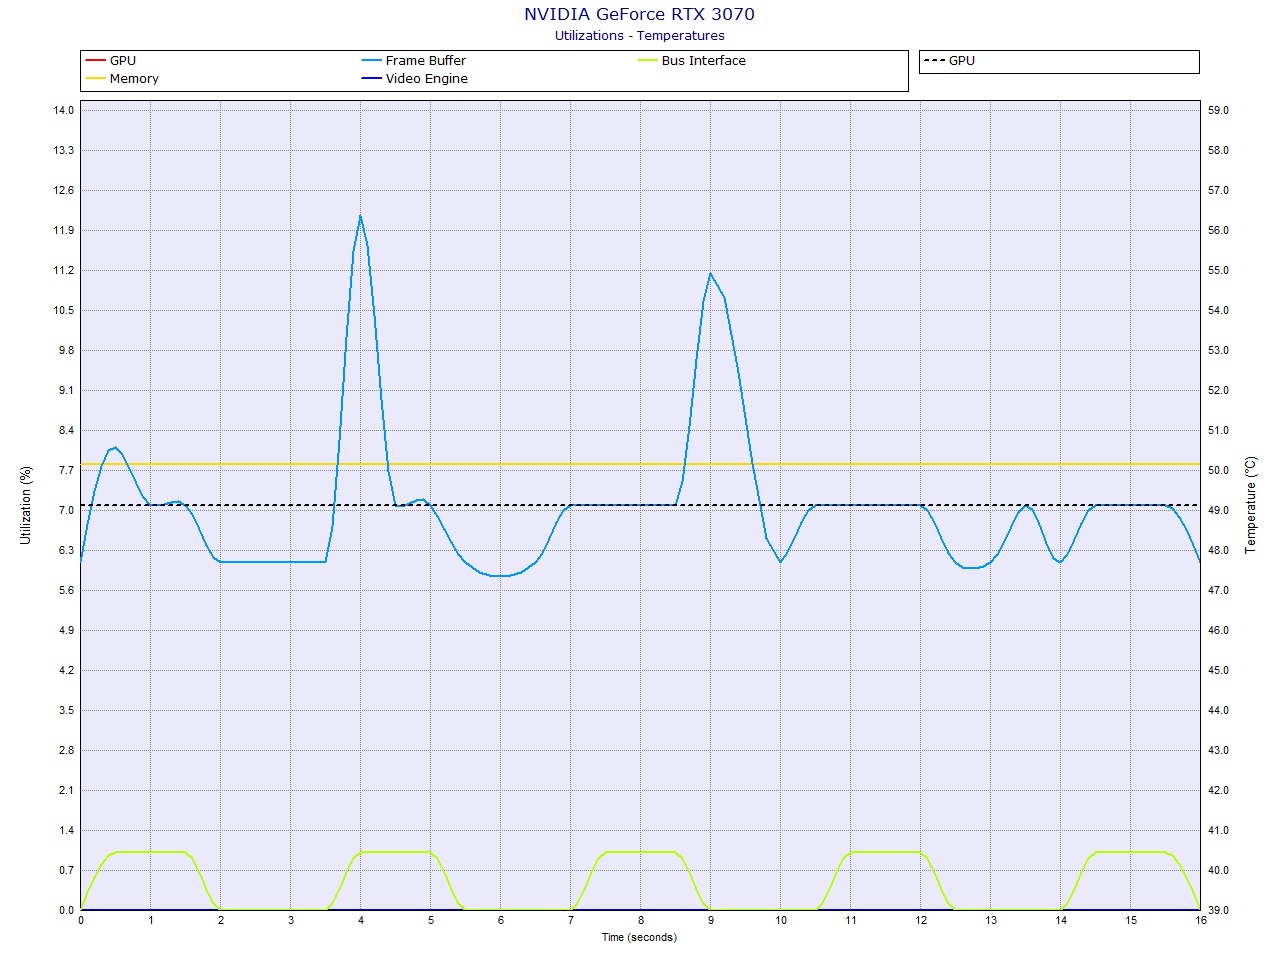Select the Bus Interface legend entry

(692, 60)
